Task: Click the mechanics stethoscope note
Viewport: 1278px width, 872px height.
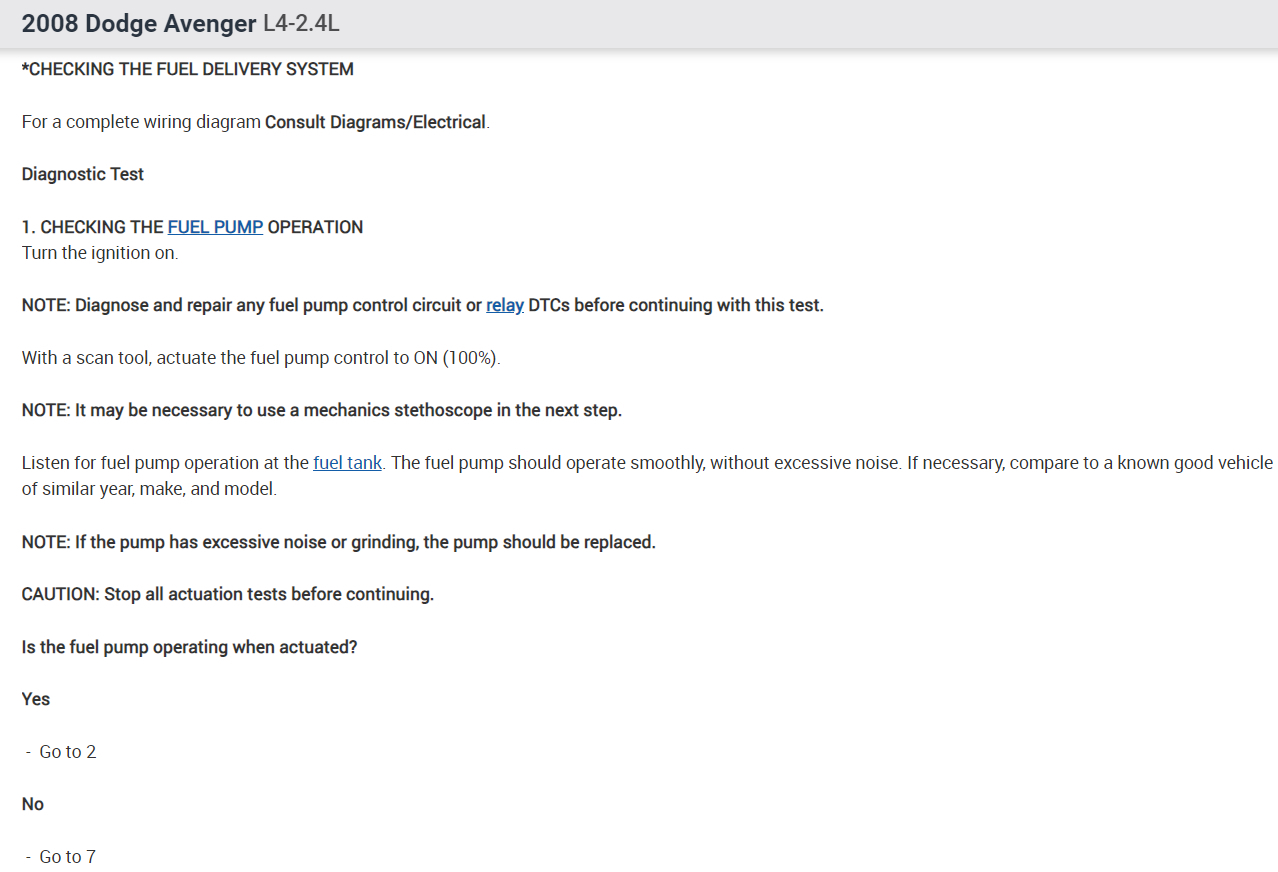Action: [321, 410]
